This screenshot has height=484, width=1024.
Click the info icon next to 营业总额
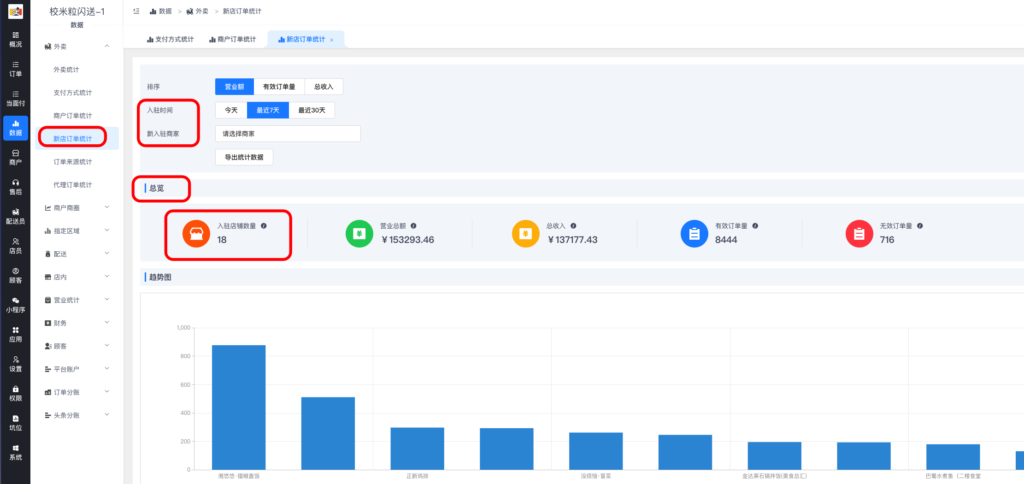[414, 226]
